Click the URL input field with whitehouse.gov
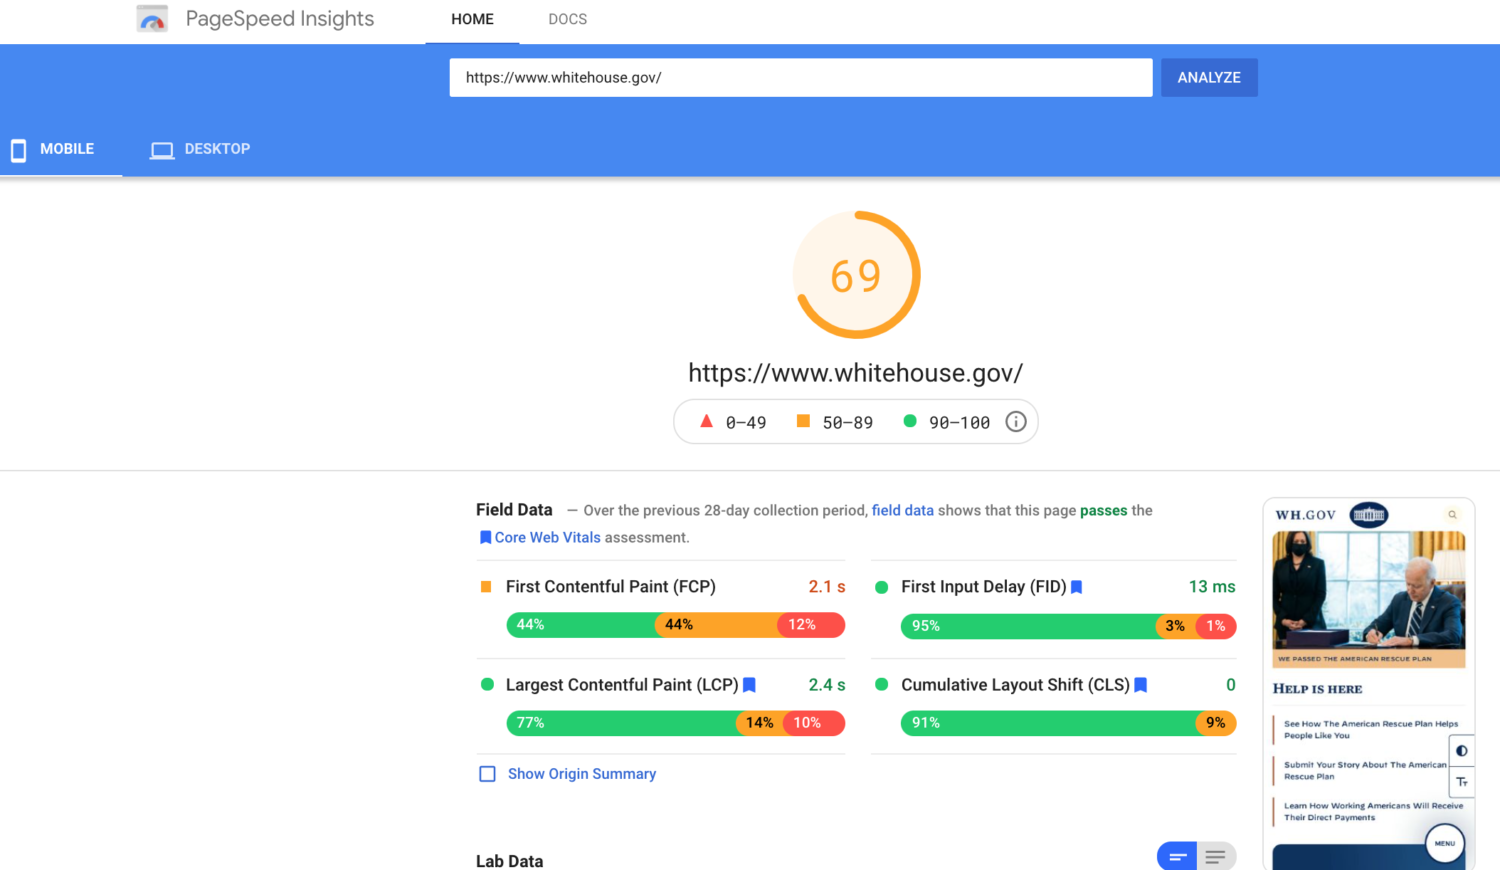This screenshot has width=1500, height=870. [x=801, y=78]
